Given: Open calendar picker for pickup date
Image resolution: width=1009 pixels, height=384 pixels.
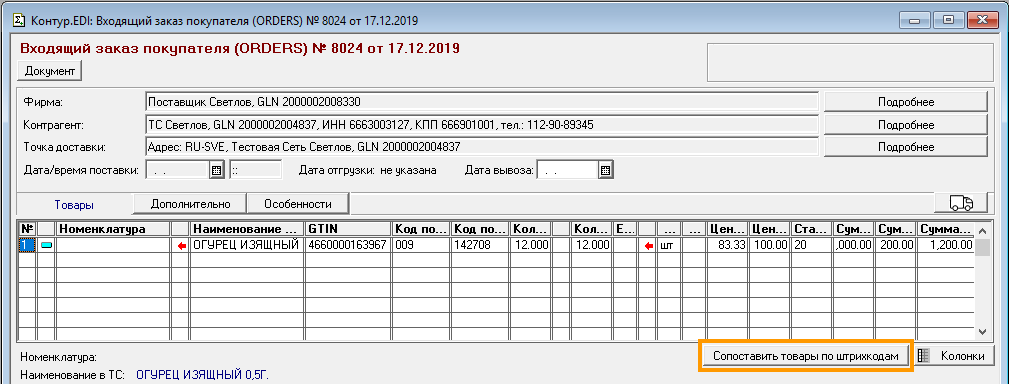Looking at the screenshot, I should [x=605, y=170].
